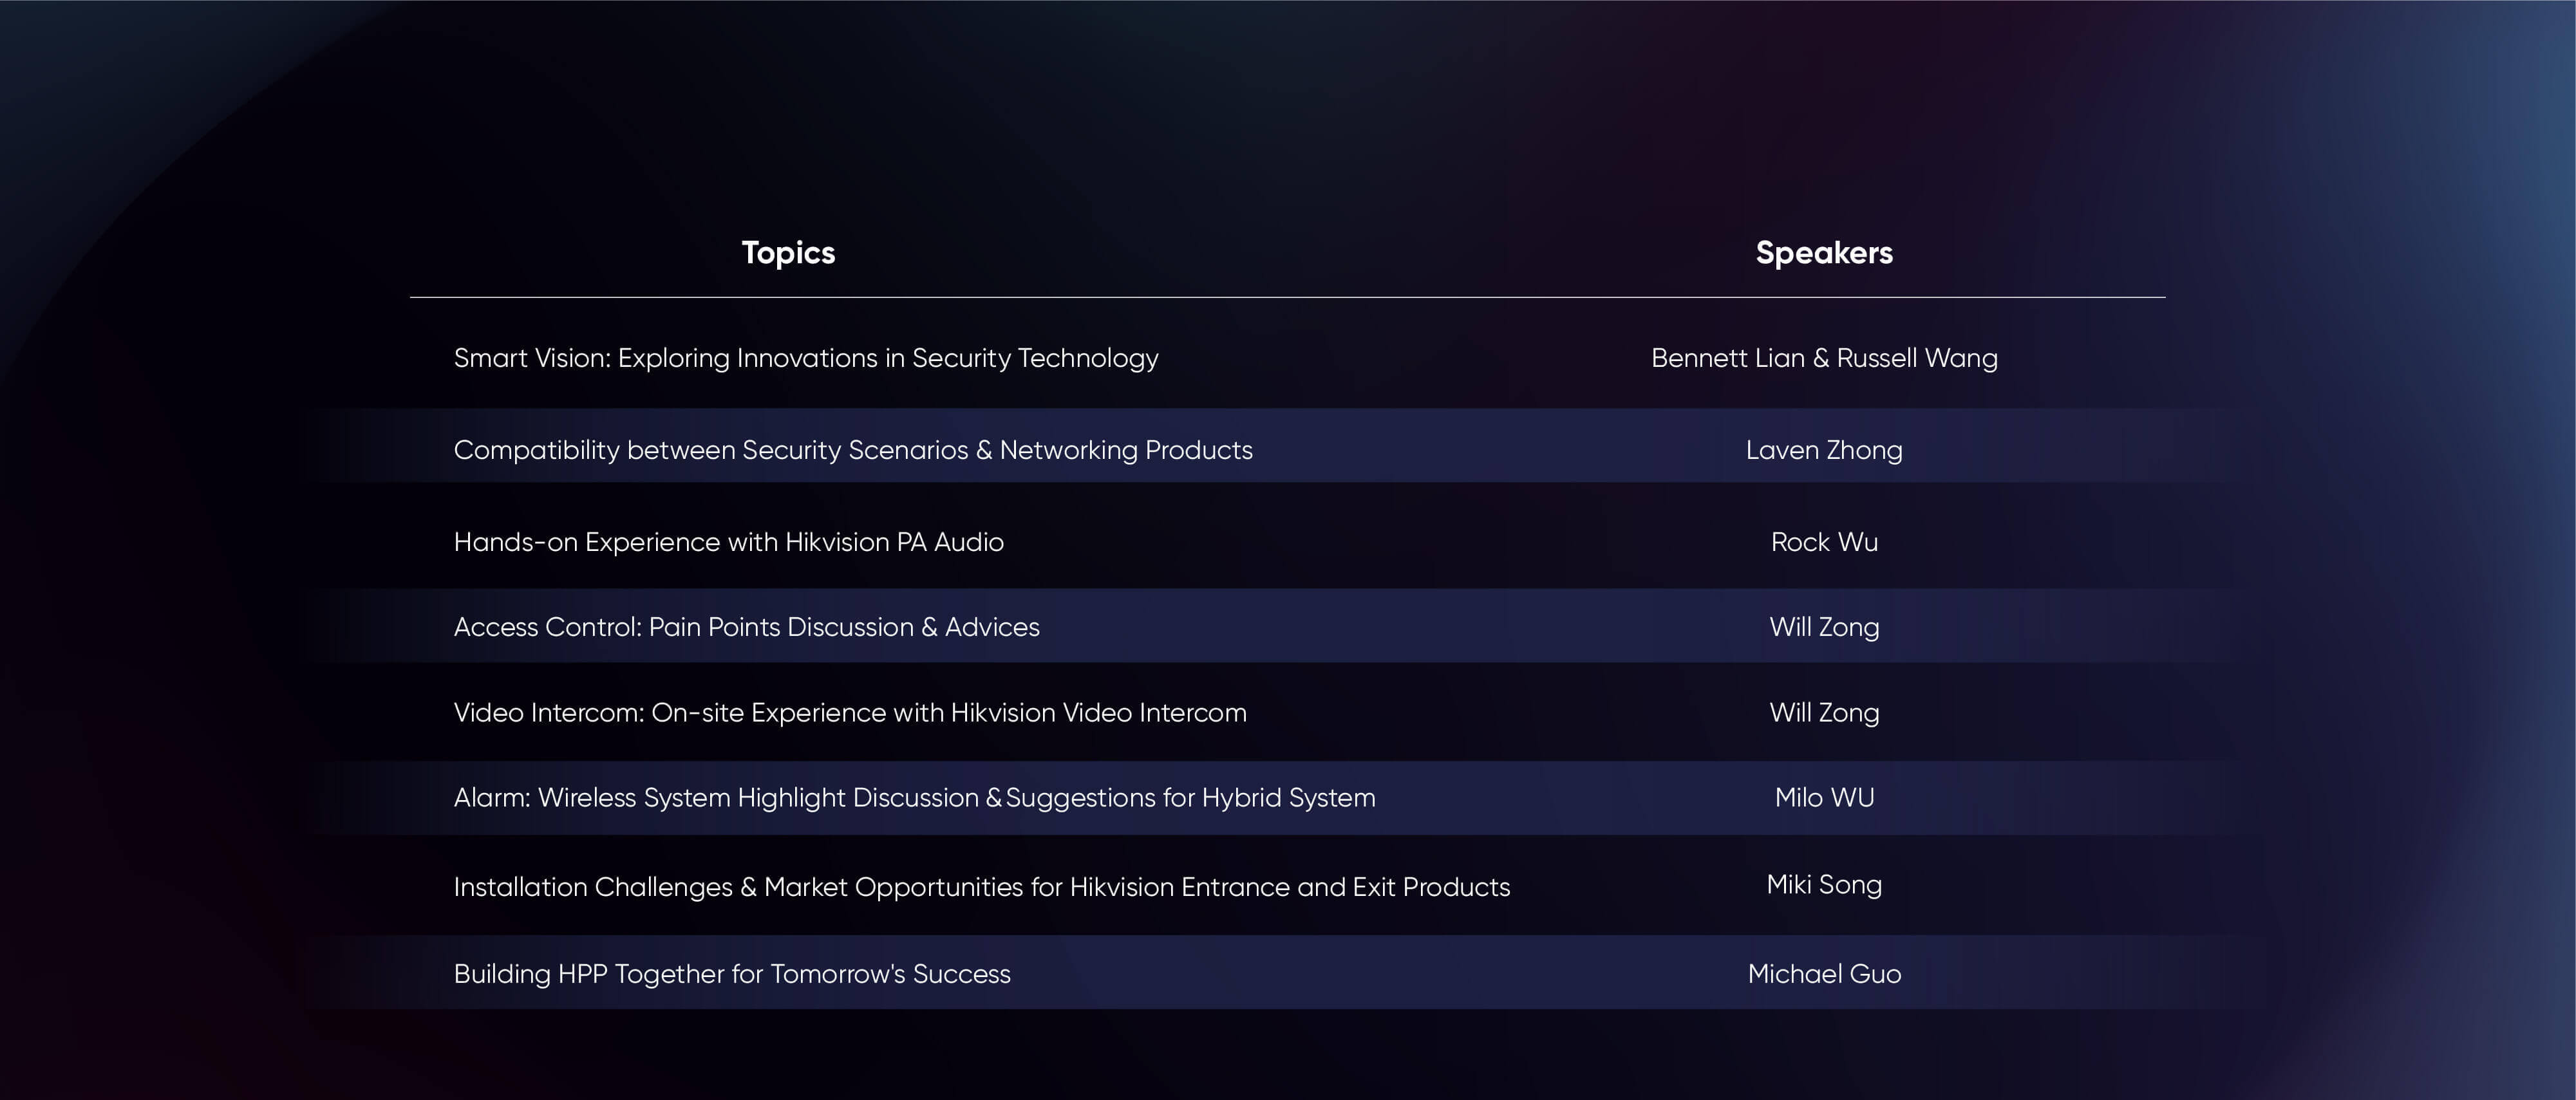Viewport: 2576px width, 1100px height.
Task: Select Video Intercom On-site Experience topic
Action: 849,713
